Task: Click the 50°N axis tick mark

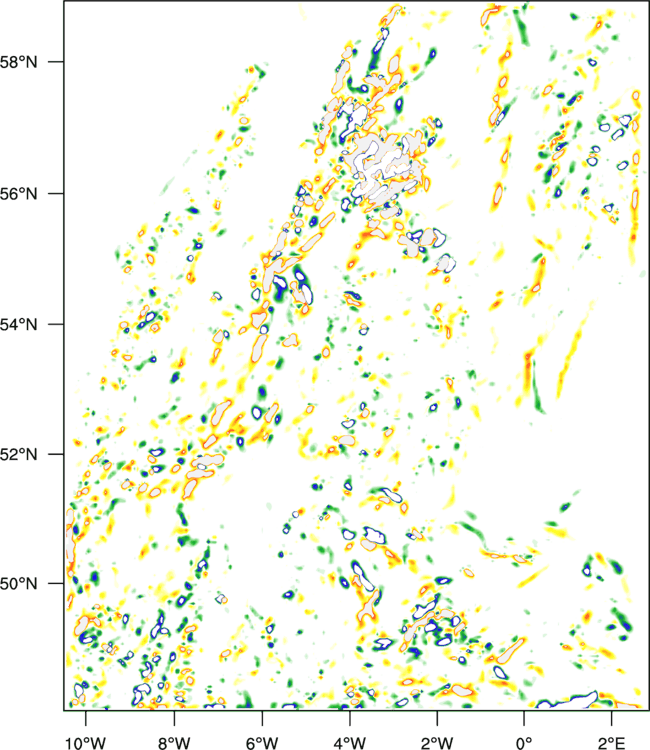Action: pyautogui.click(x=56, y=583)
